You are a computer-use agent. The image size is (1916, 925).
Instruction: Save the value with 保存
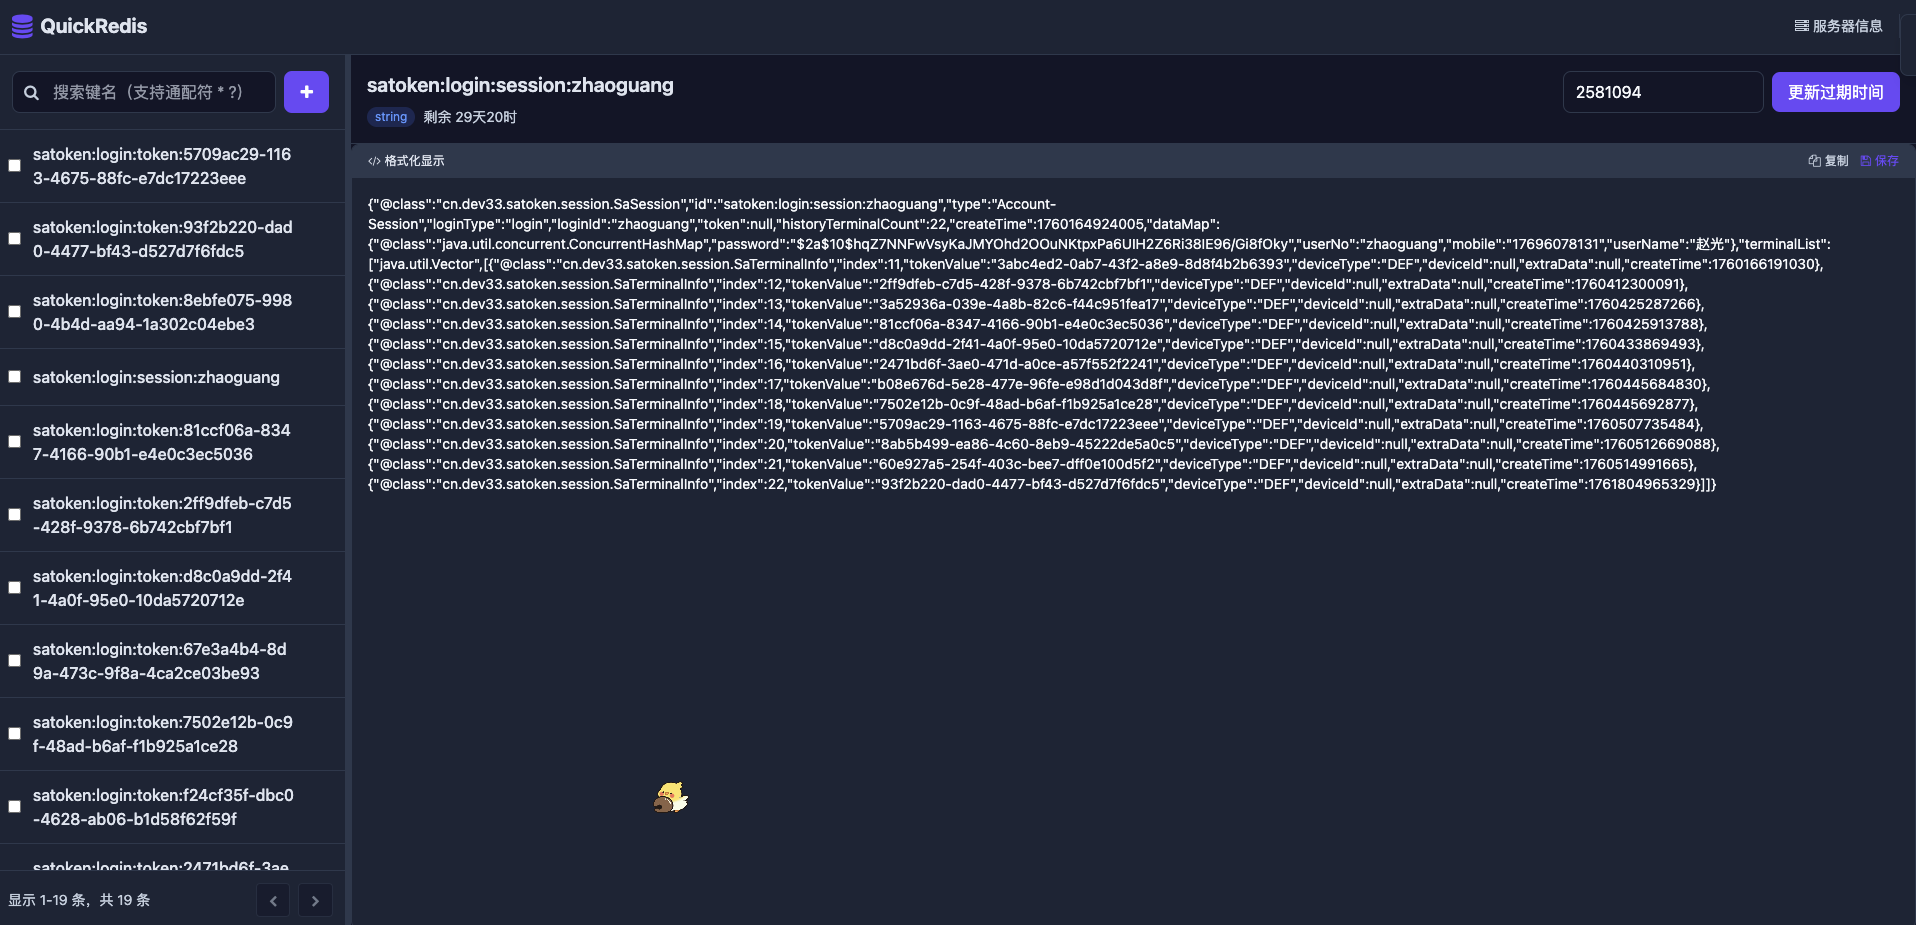tap(1879, 161)
